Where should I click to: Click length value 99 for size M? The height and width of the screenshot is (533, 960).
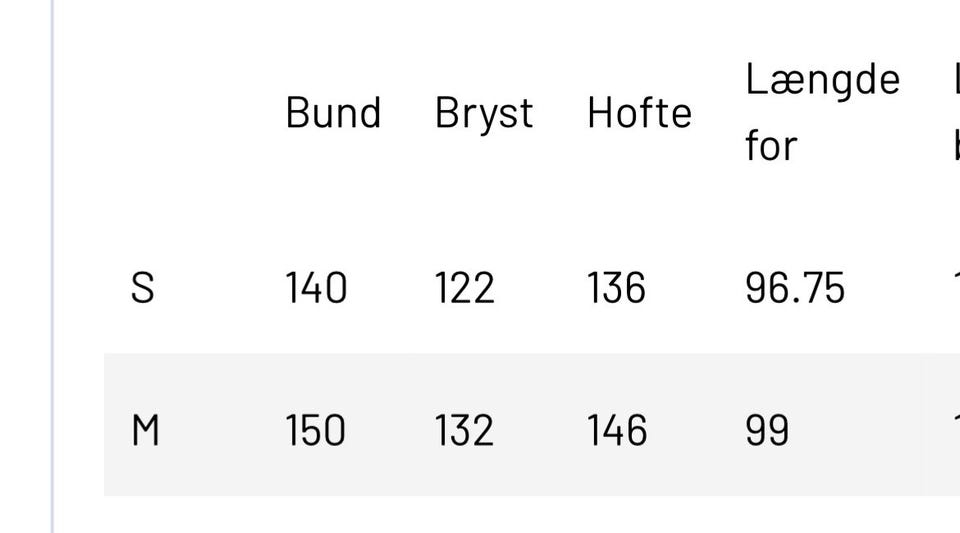pos(767,430)
